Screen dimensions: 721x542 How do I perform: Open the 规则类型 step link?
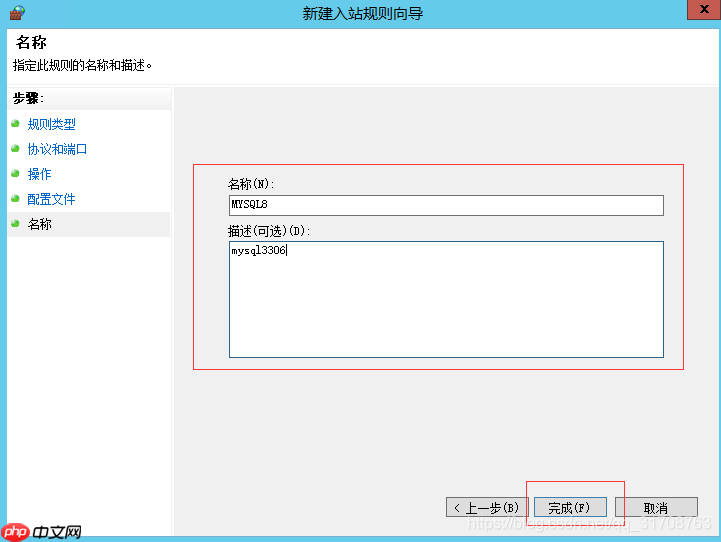(52, 124)
